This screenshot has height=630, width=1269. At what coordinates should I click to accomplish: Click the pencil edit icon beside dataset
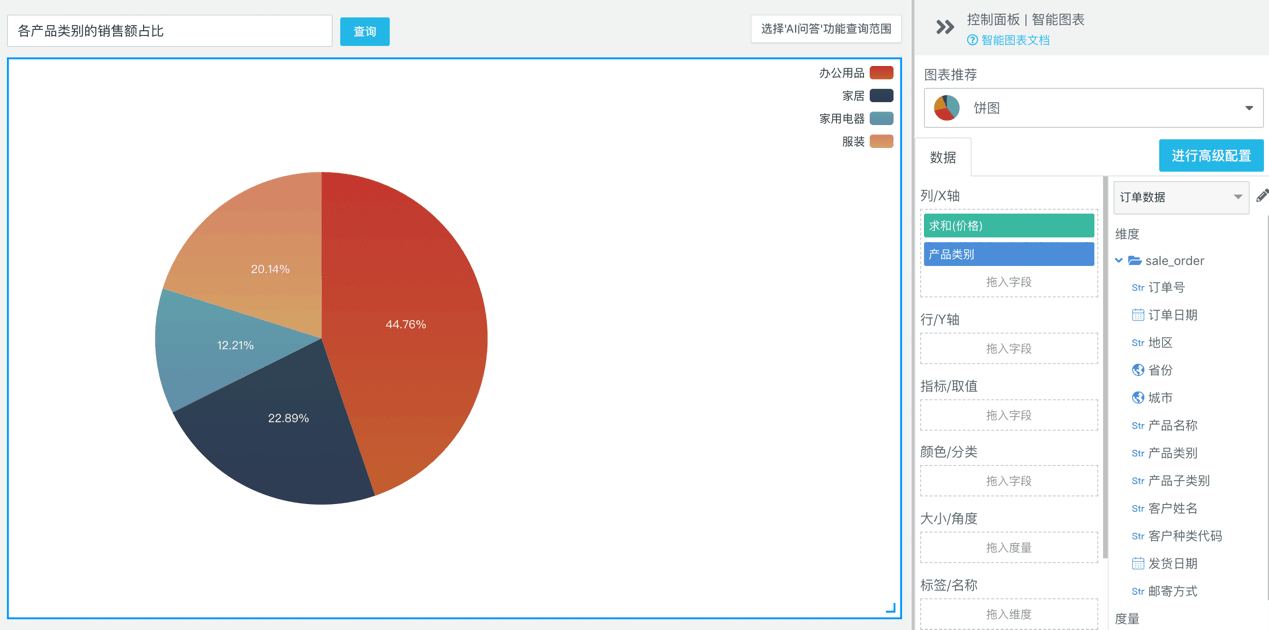pos(1262,197)
